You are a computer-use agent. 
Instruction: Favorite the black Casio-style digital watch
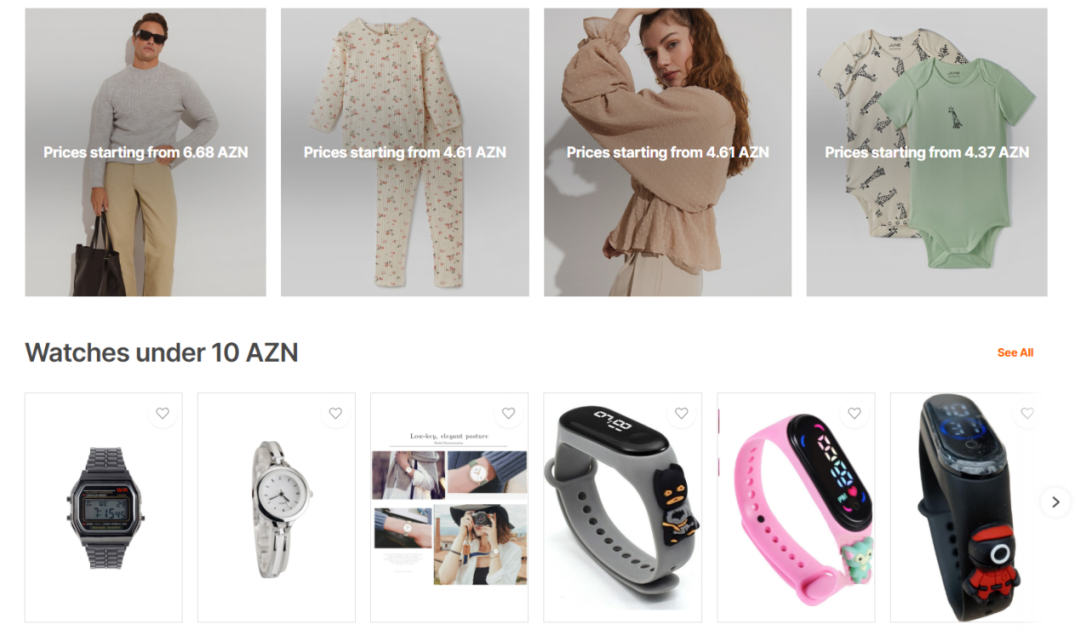tap(163, 413)
